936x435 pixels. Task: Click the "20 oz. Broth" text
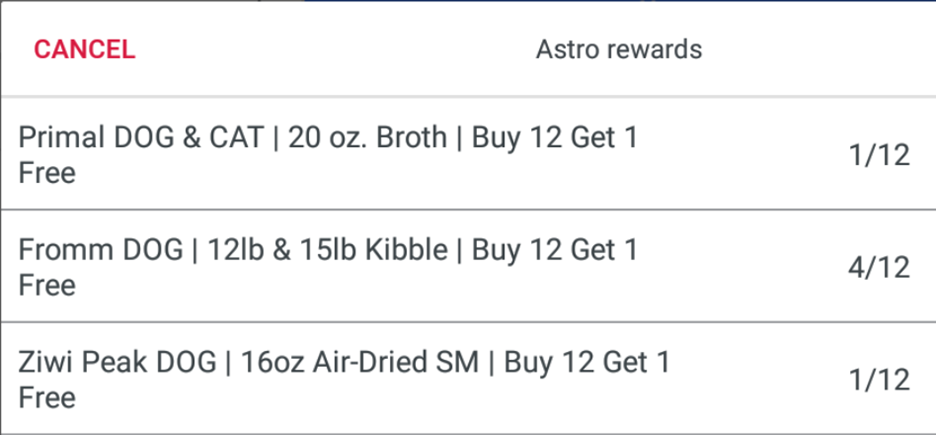[367, 137]
